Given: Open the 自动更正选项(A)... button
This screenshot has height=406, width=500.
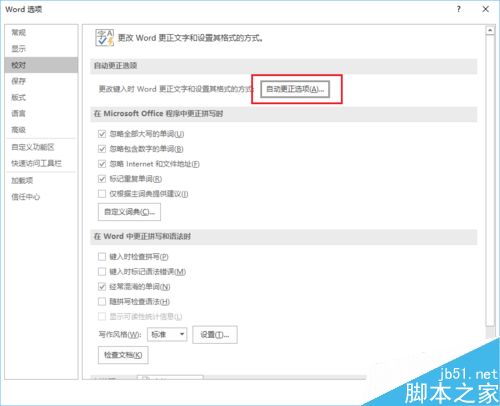Looking at the screenshot, I should [295, 89].
